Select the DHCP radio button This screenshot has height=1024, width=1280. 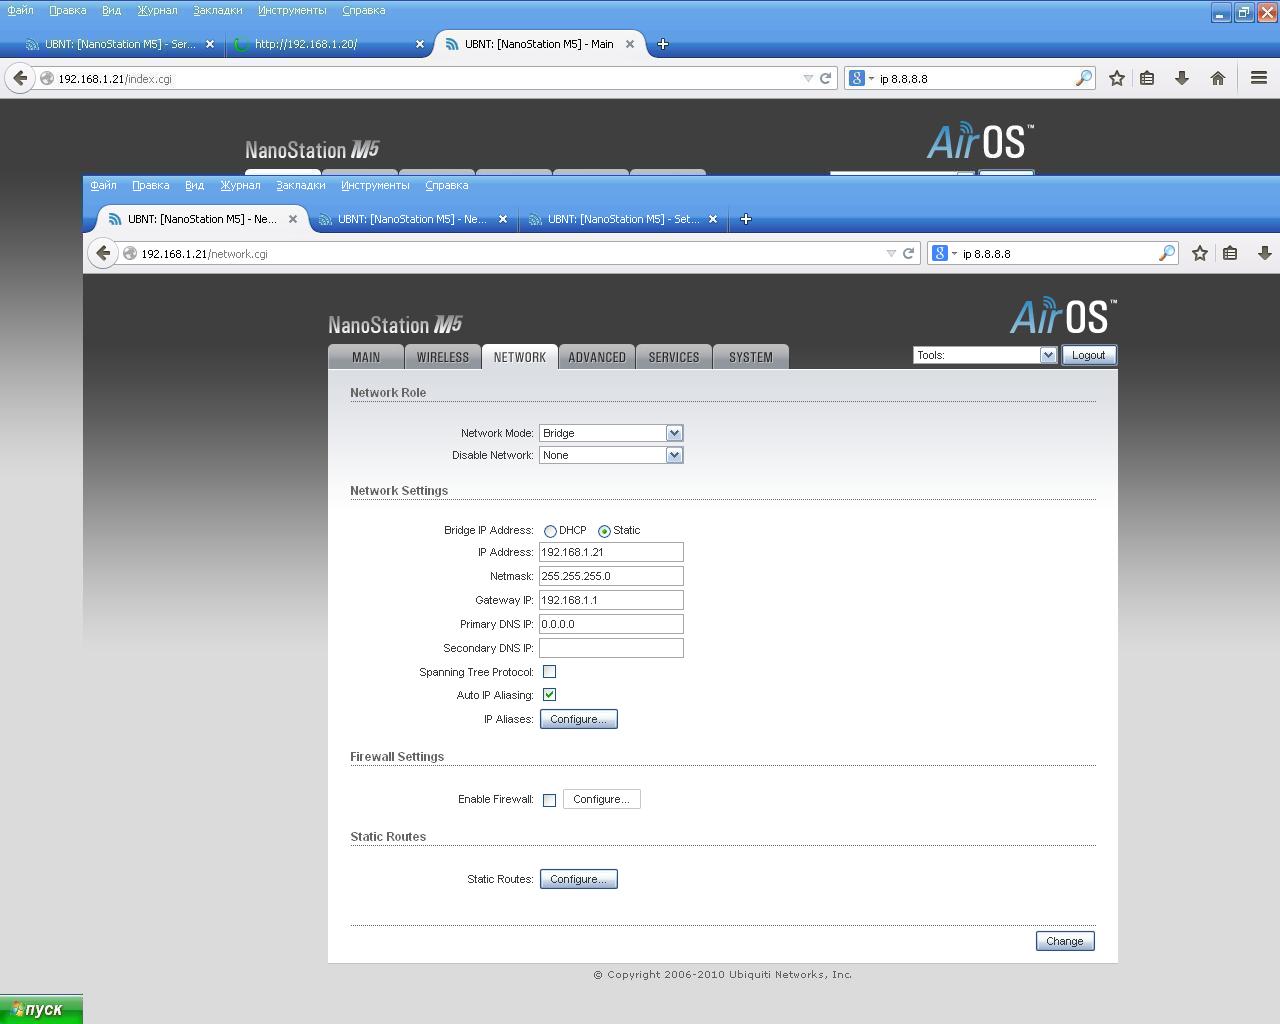(x=550, y=531)
